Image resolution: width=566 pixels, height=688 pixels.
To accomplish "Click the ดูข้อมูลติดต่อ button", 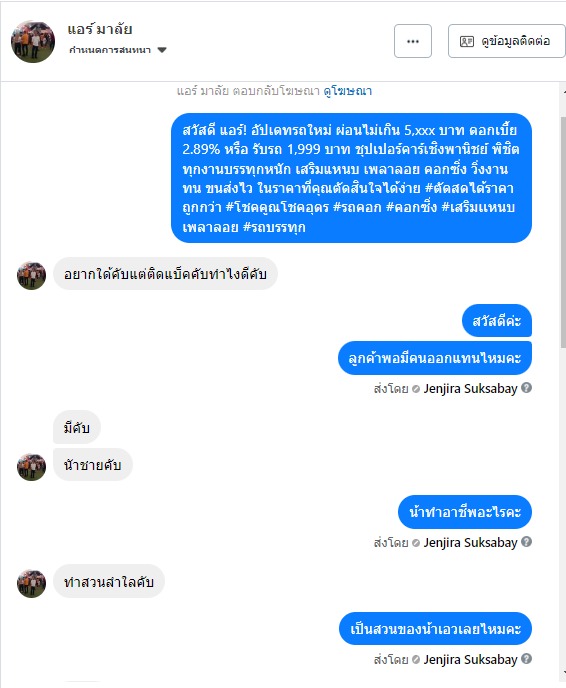I will [507, 41].
